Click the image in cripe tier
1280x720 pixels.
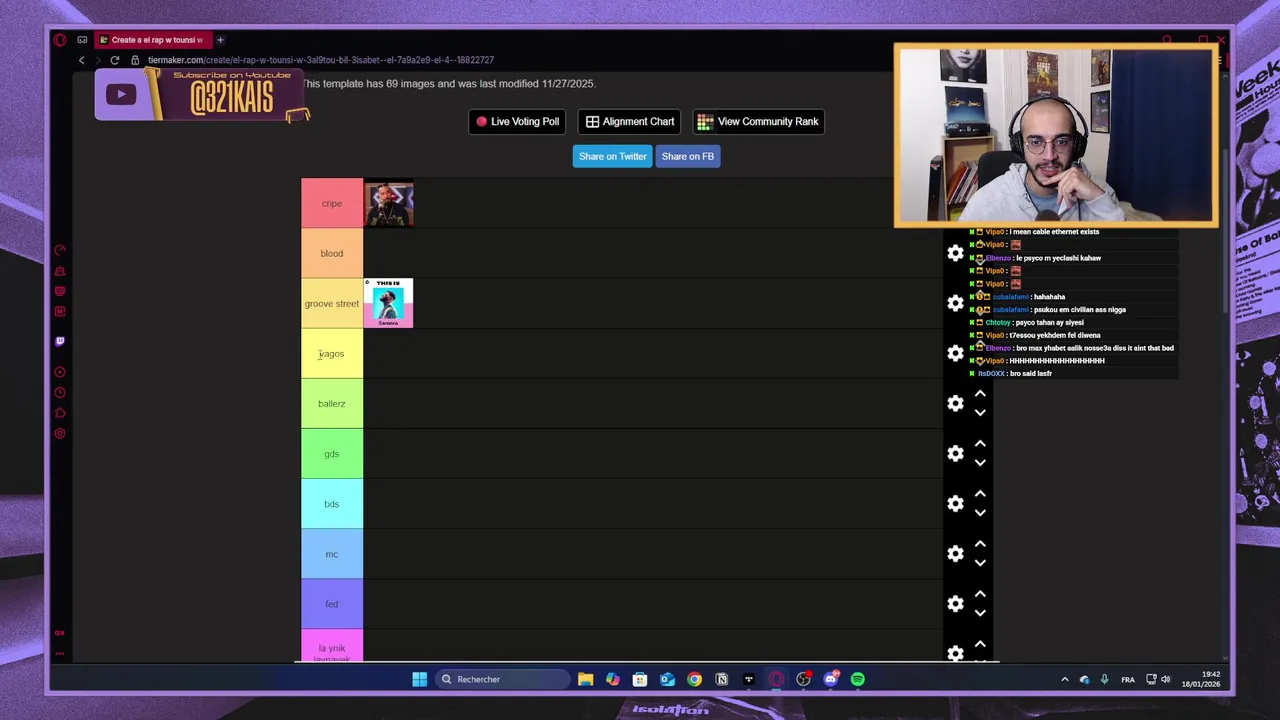(389, 203)
